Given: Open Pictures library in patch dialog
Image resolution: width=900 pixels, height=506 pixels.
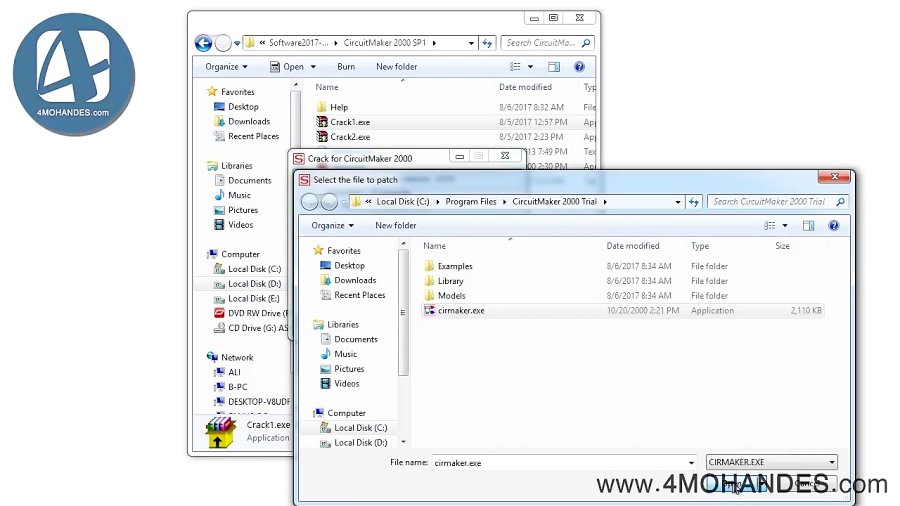Looking at the screenshot, I should 349,369.
